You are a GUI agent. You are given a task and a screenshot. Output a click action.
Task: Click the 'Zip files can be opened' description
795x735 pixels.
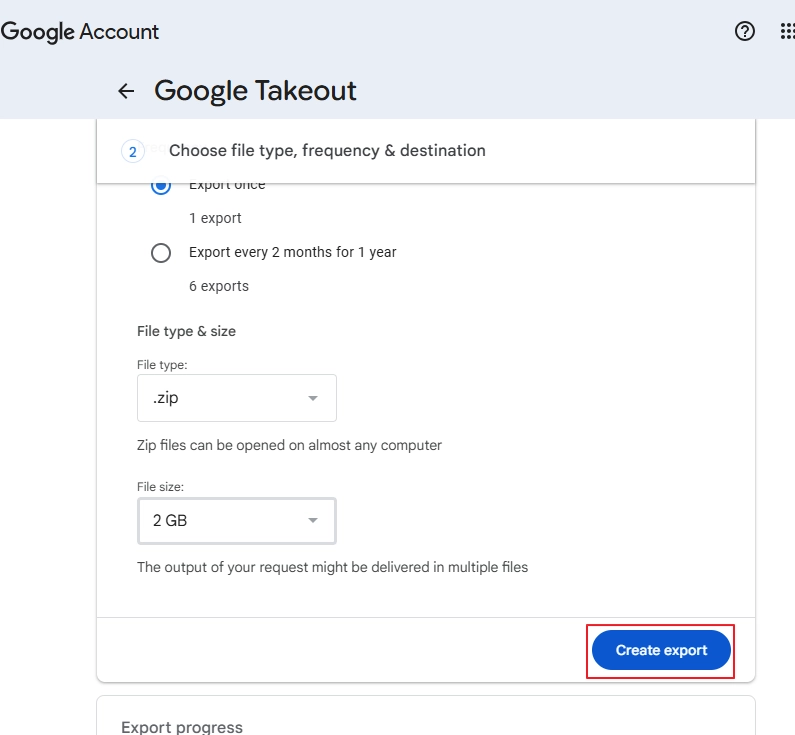tap(289, 446)
